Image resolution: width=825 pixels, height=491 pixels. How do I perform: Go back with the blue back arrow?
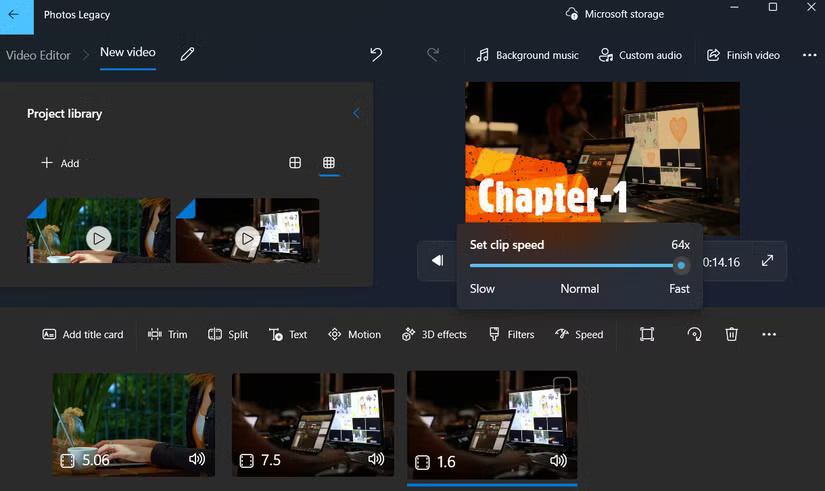pos(14,15)
